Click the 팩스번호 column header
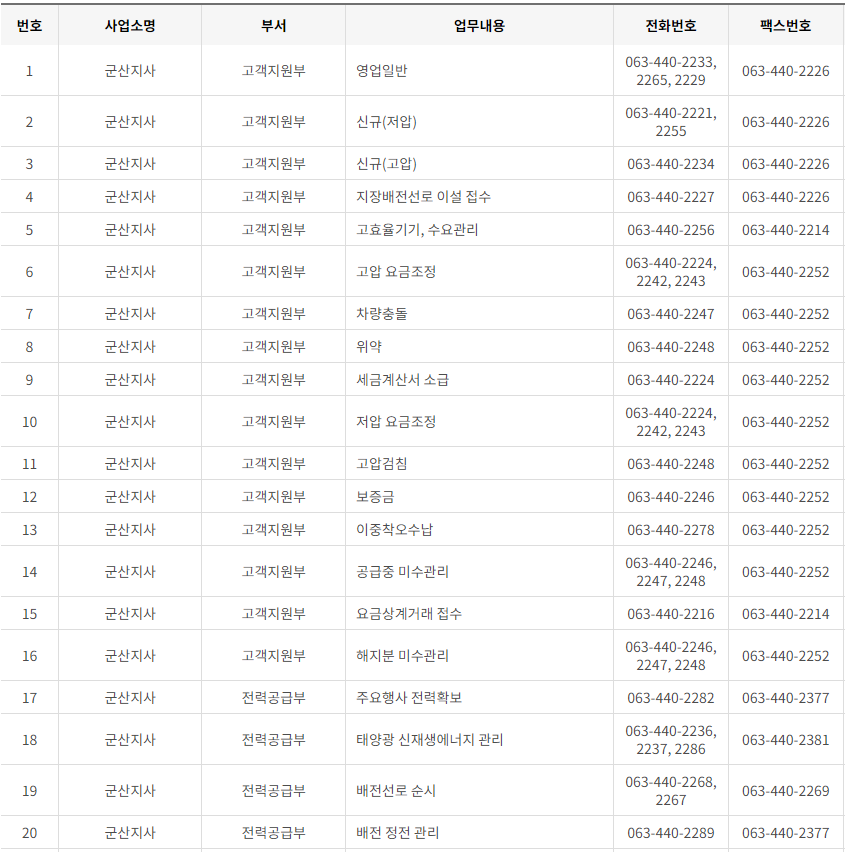This screenshot has height=852, width=845. 784,27
